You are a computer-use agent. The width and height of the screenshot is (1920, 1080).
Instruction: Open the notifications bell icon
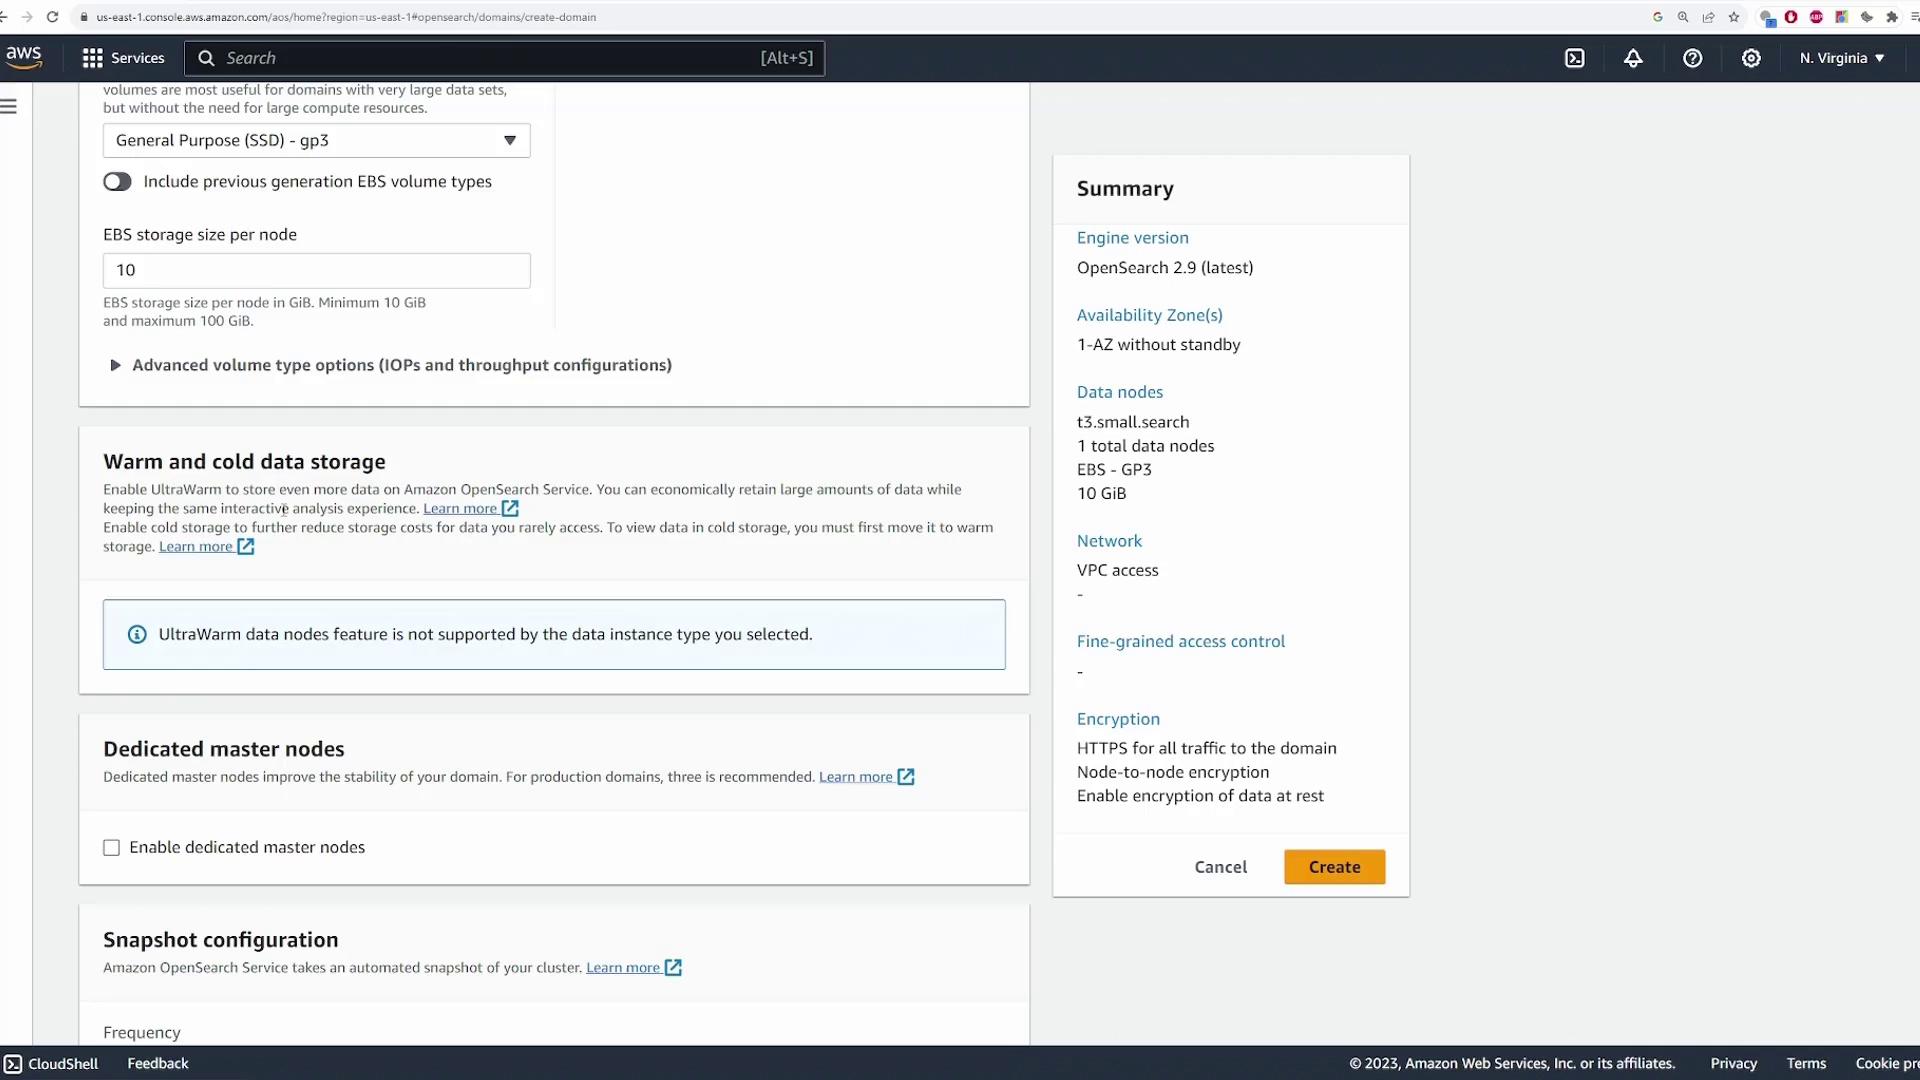(1633, 58)
